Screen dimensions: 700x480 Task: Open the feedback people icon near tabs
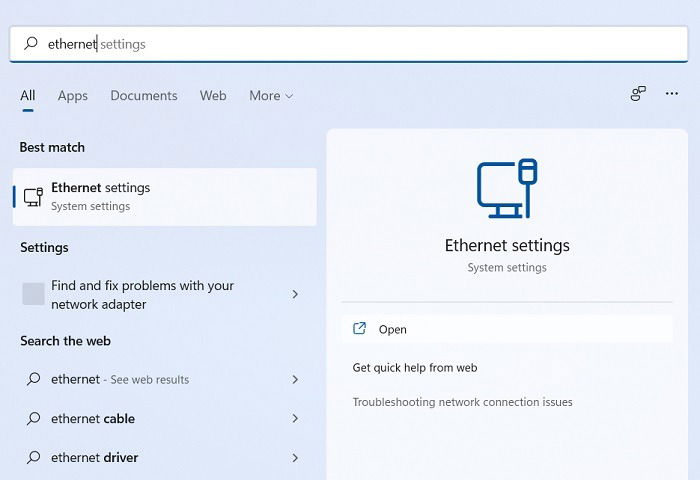pyautogui.click(x=638, y=94)
